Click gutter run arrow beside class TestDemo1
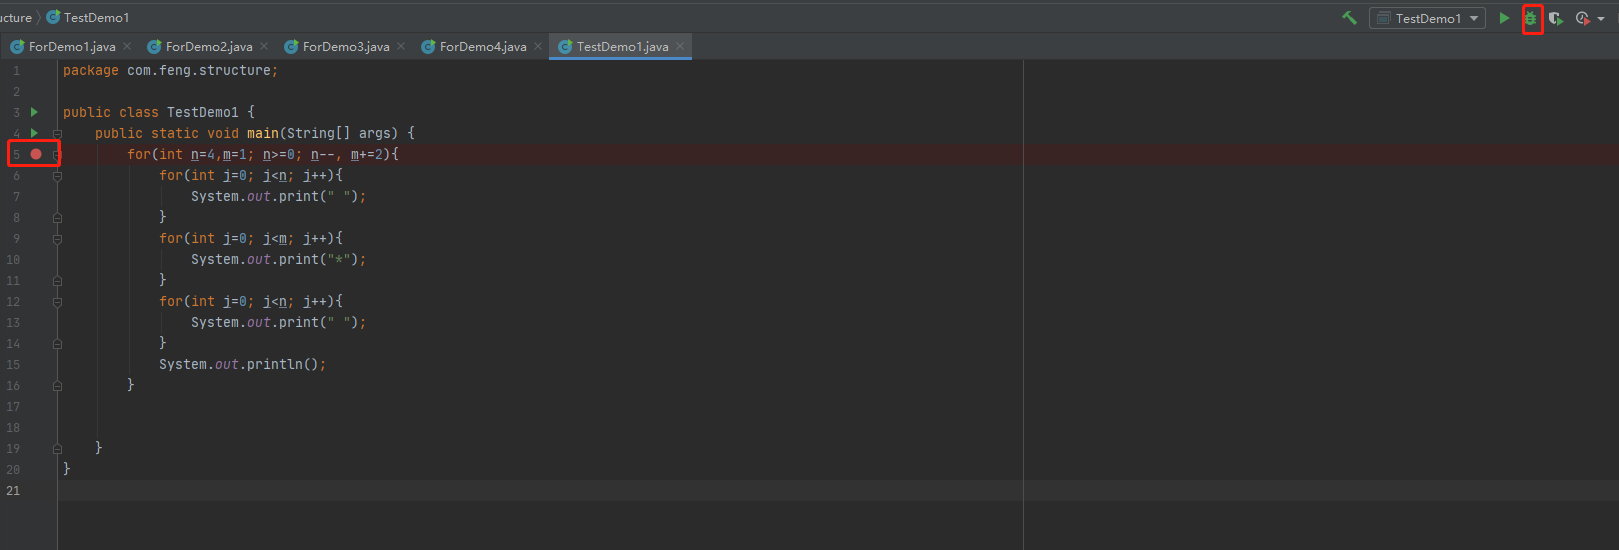The height and width of the screenshot is (550, 1619). point(35,112)
